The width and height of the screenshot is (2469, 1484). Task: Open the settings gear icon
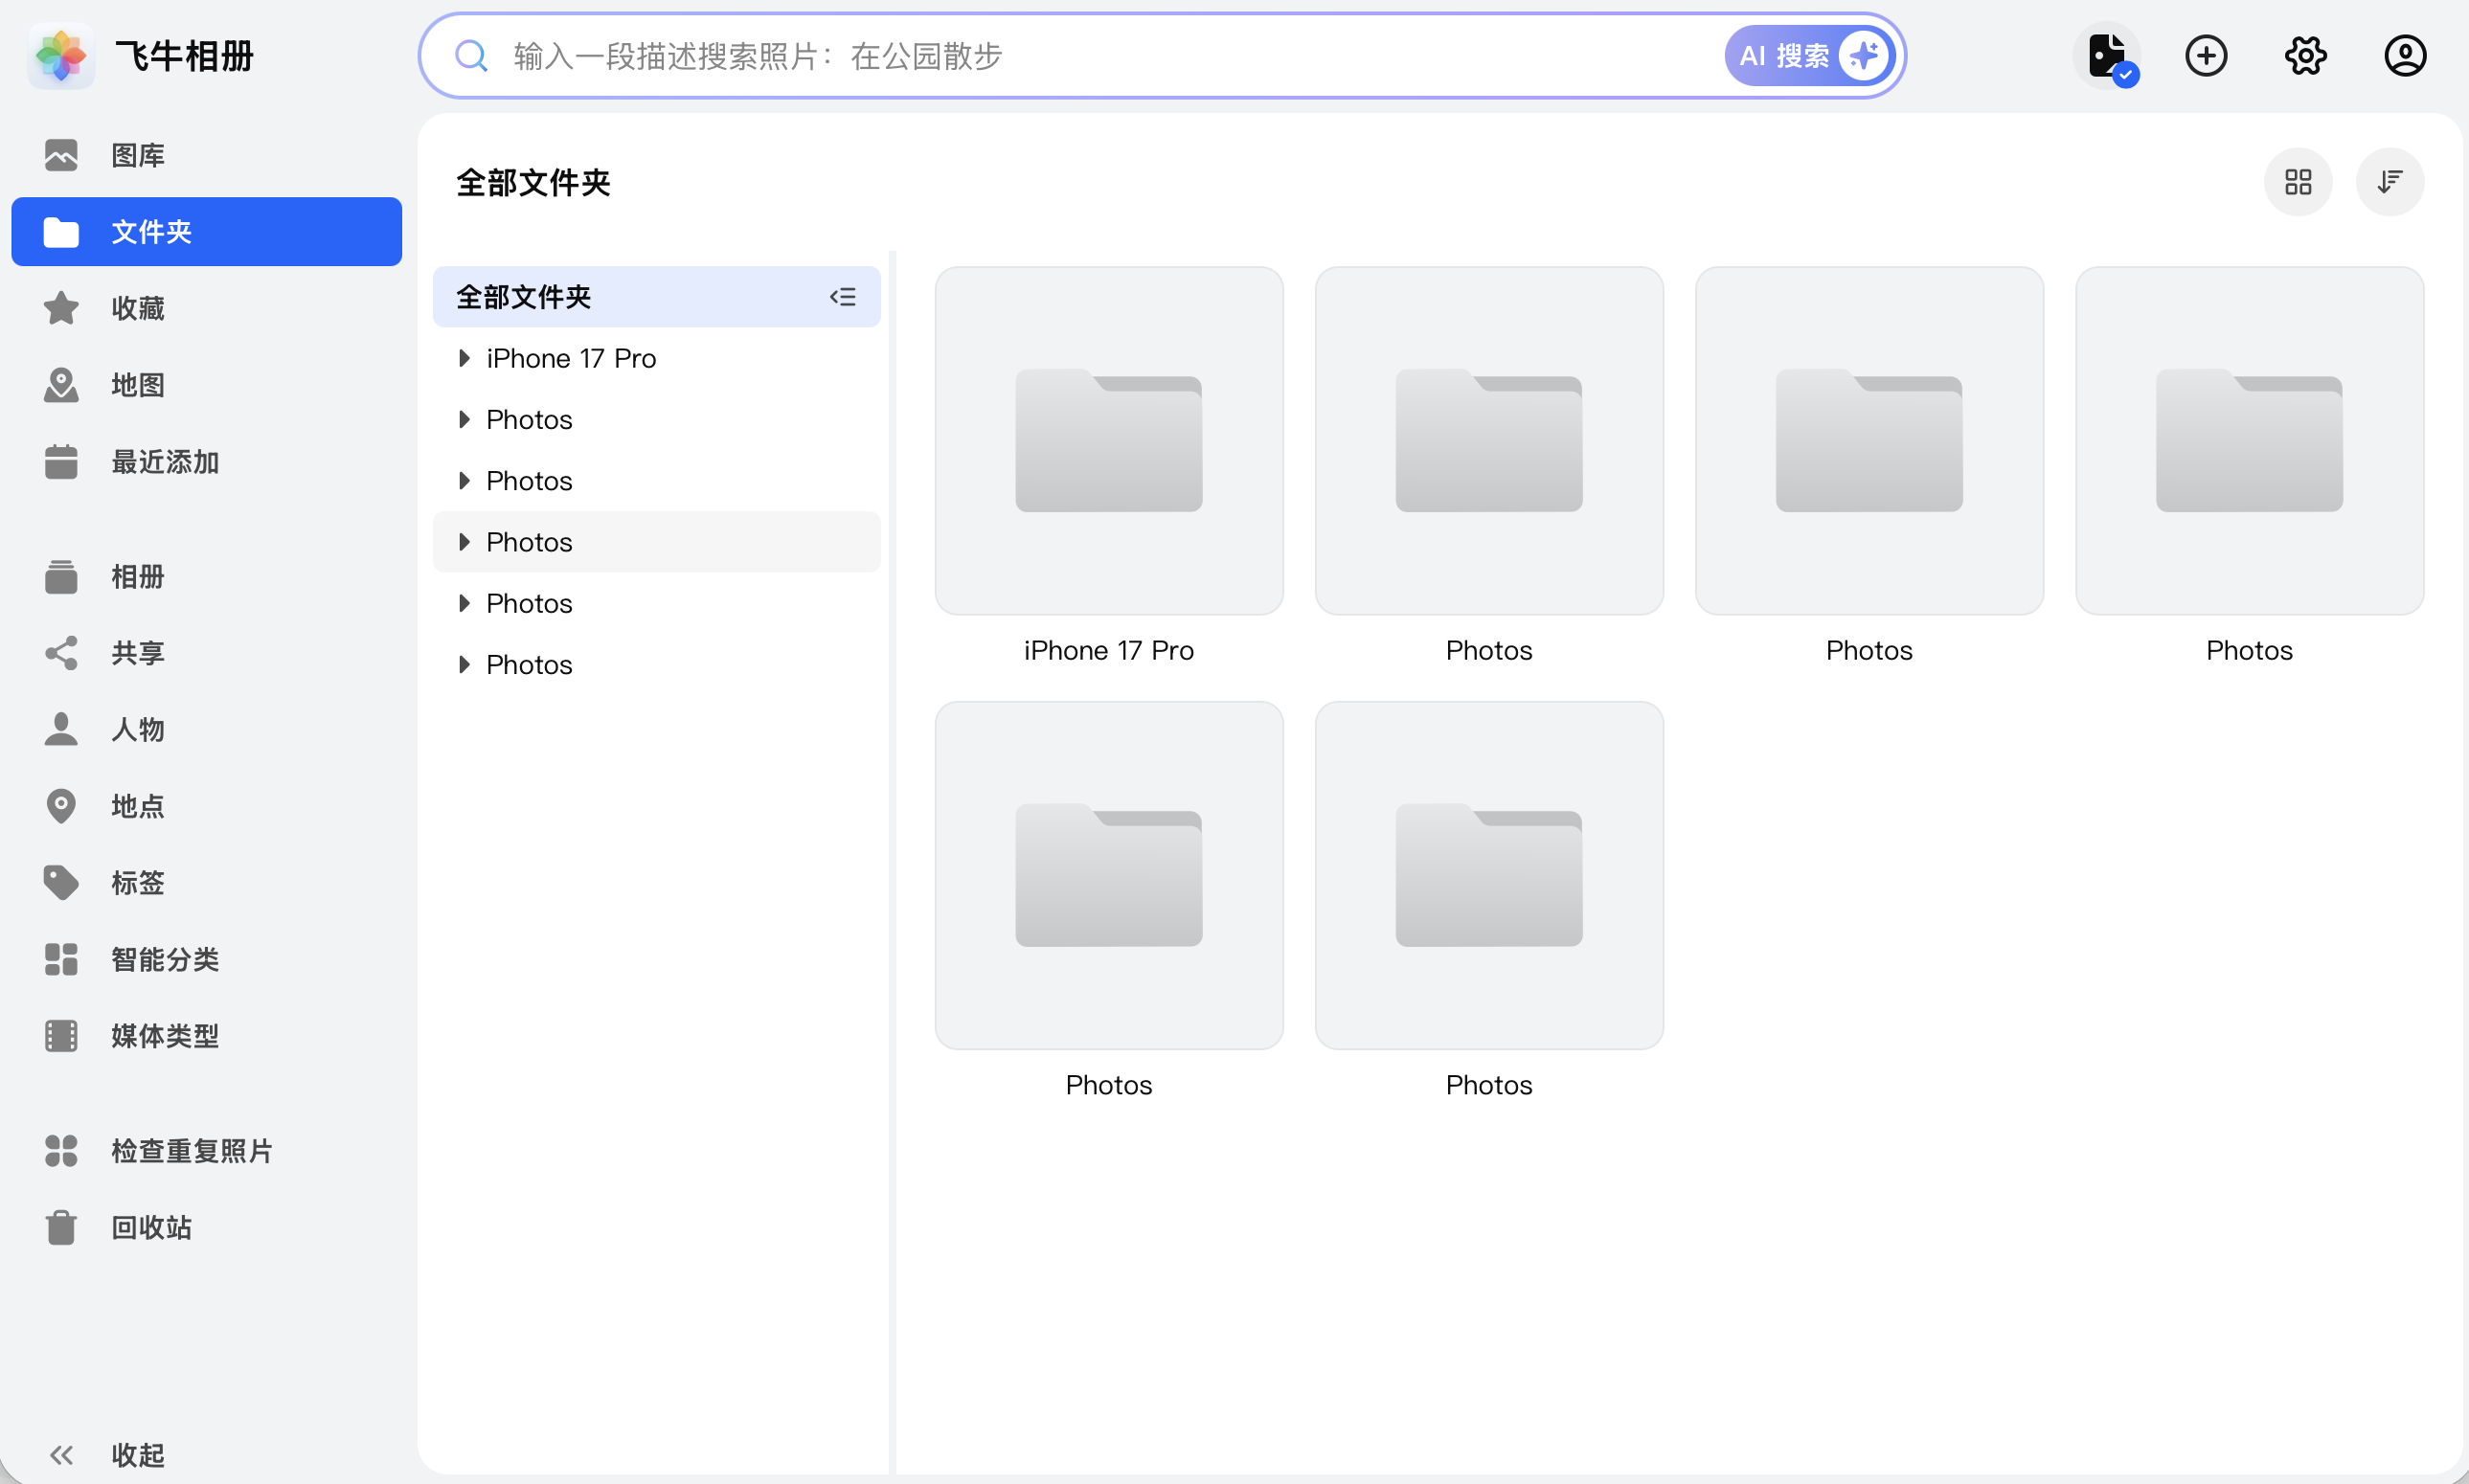pyautogui.click(x=2305, y=56)
